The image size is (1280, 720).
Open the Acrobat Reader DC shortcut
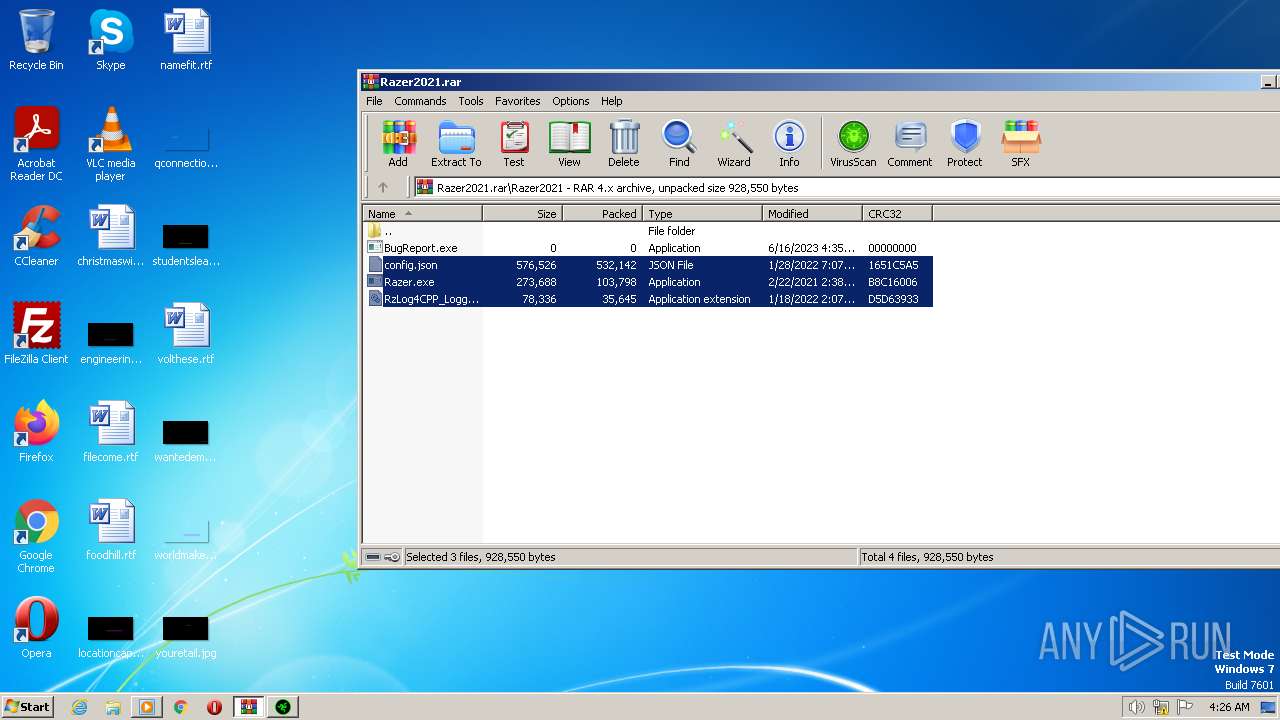36,145
